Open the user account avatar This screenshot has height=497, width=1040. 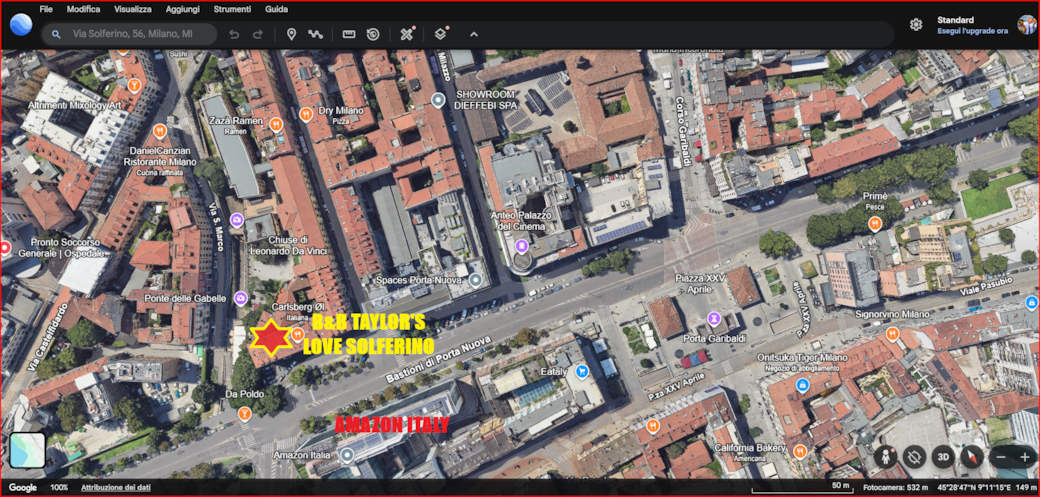1027,25
